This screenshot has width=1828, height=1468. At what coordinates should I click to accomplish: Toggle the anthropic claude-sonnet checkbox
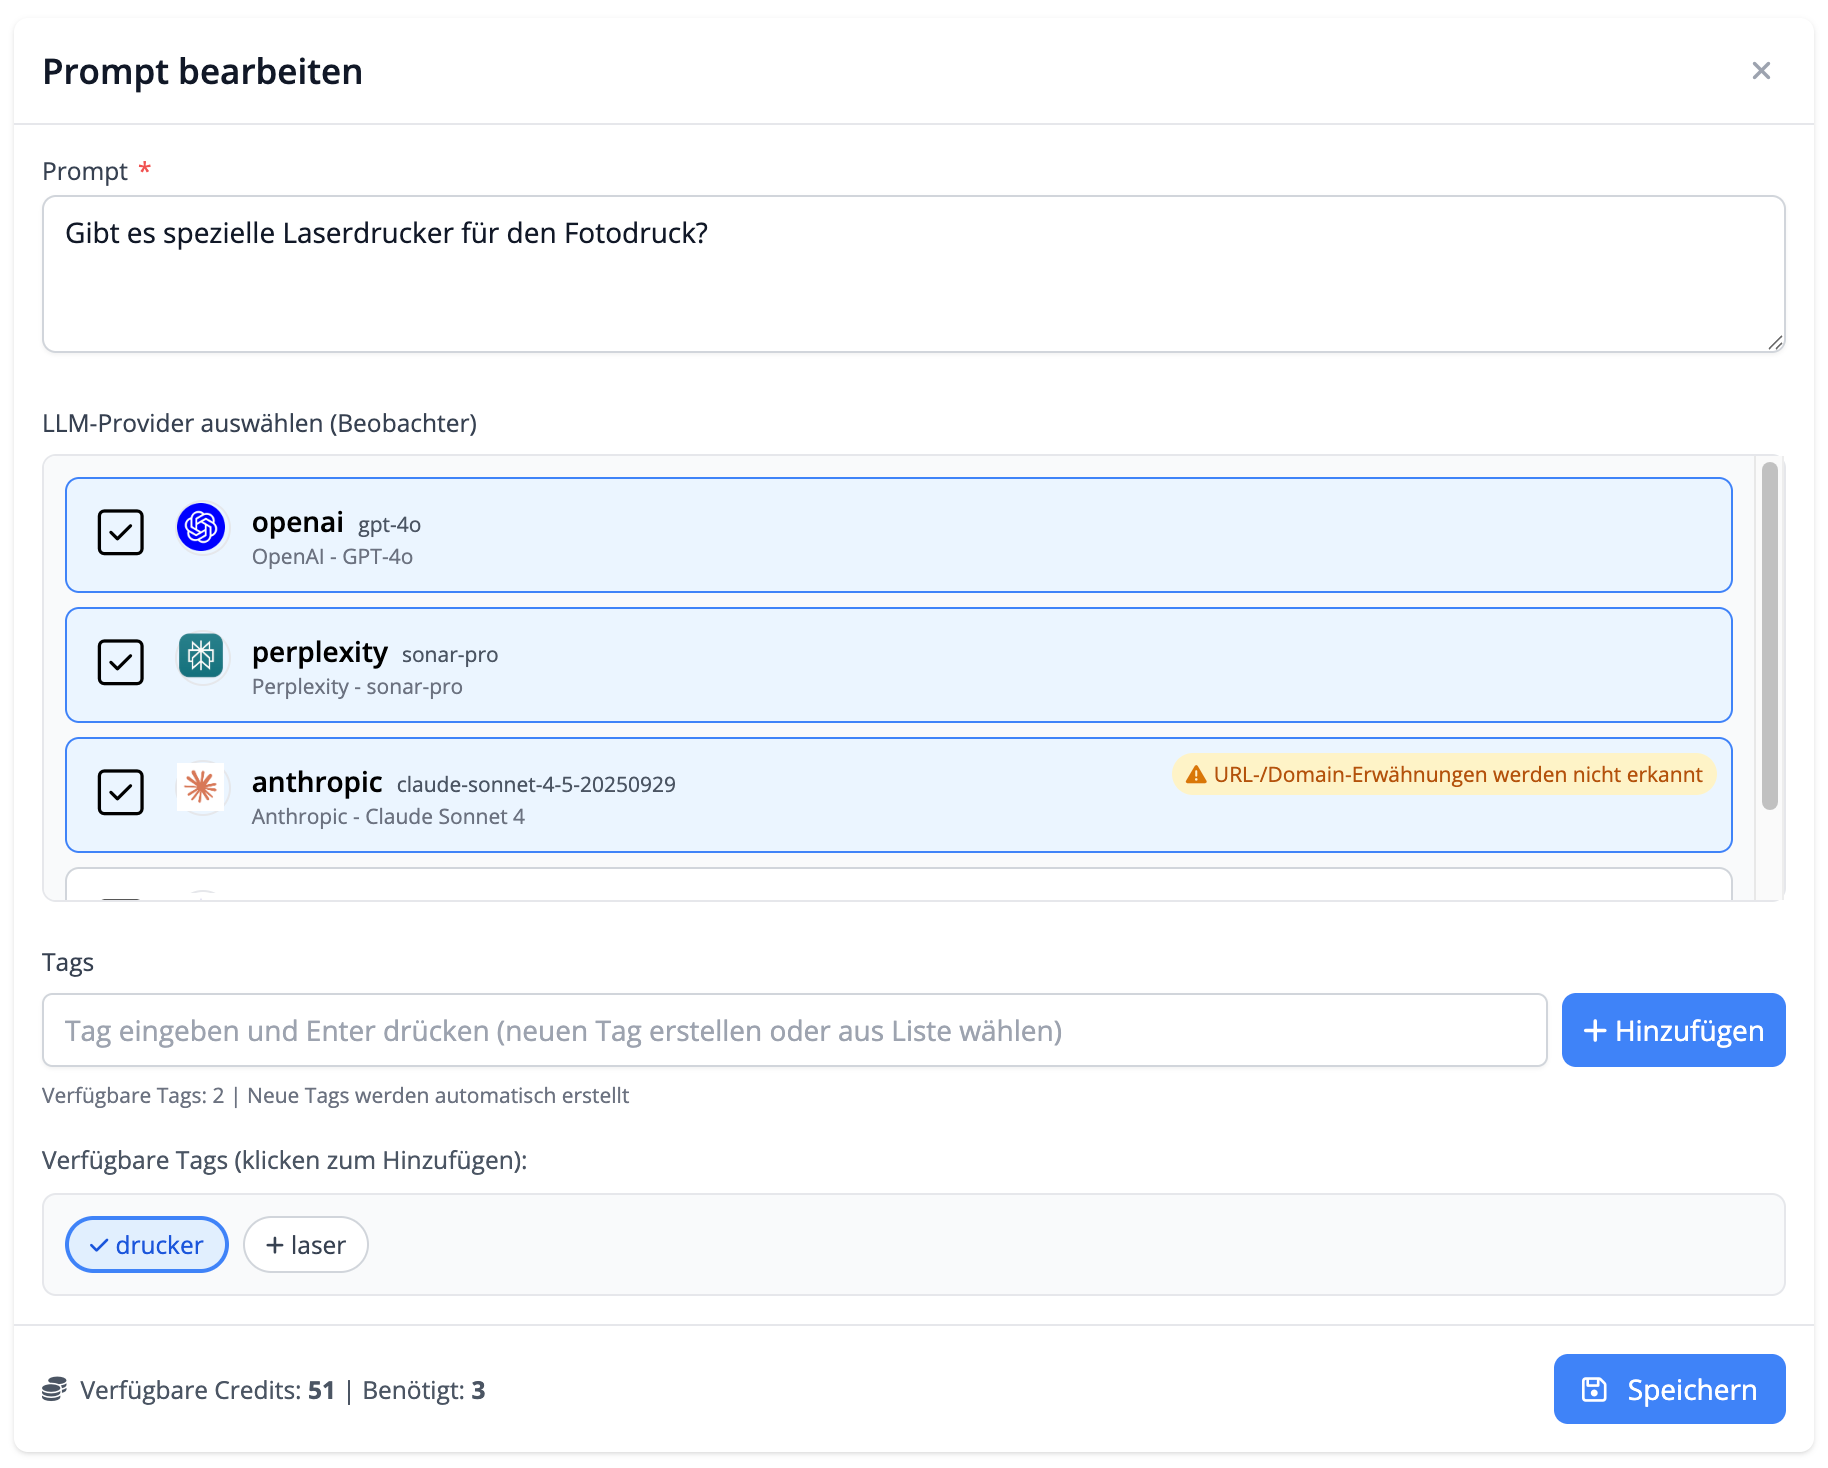[x=121, y=792]
